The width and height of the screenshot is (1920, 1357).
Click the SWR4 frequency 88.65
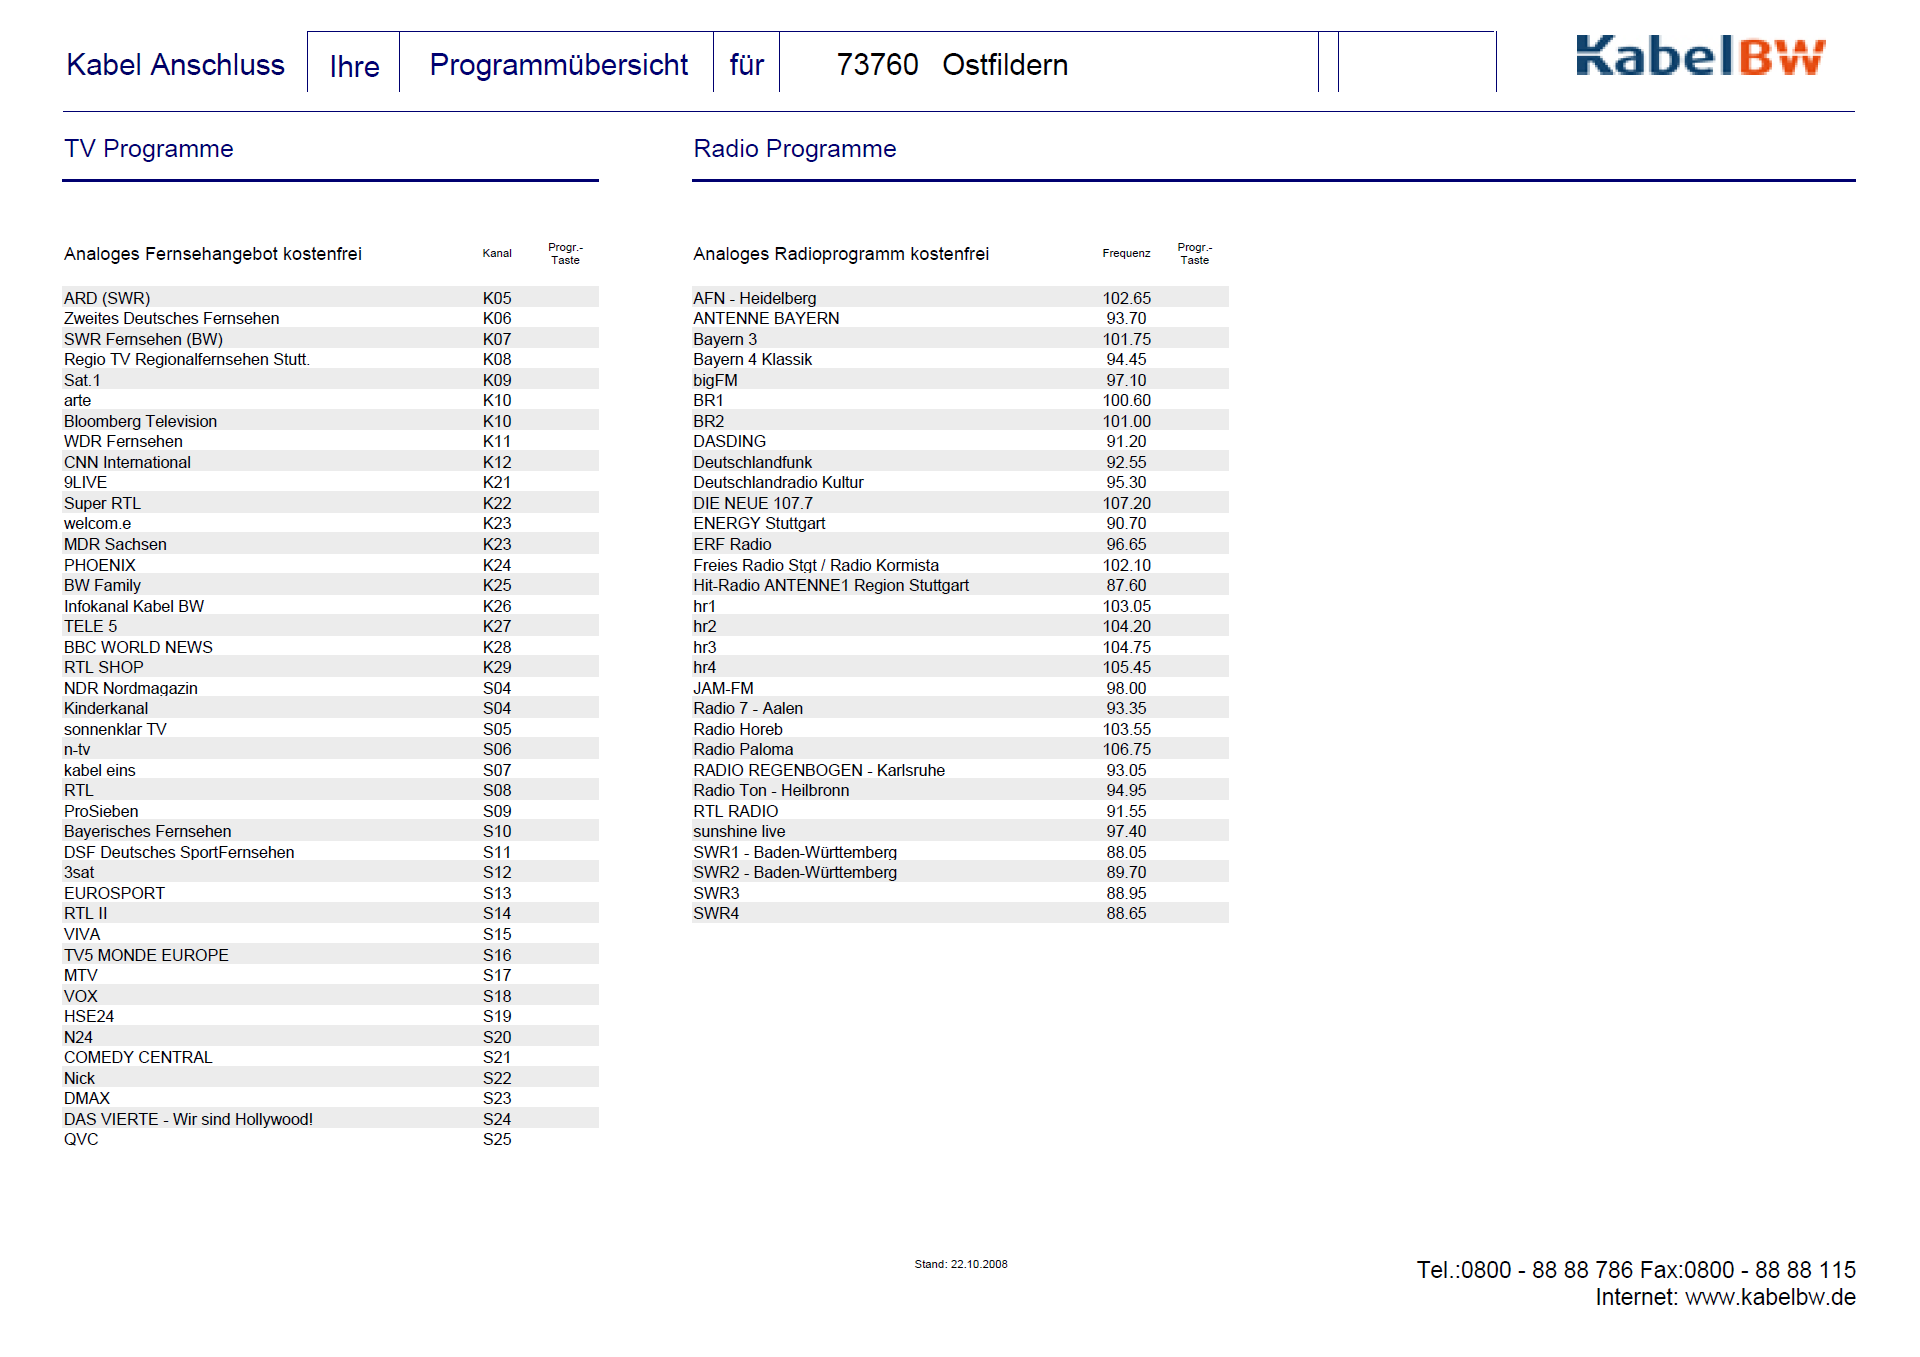tap(1126, 913)
